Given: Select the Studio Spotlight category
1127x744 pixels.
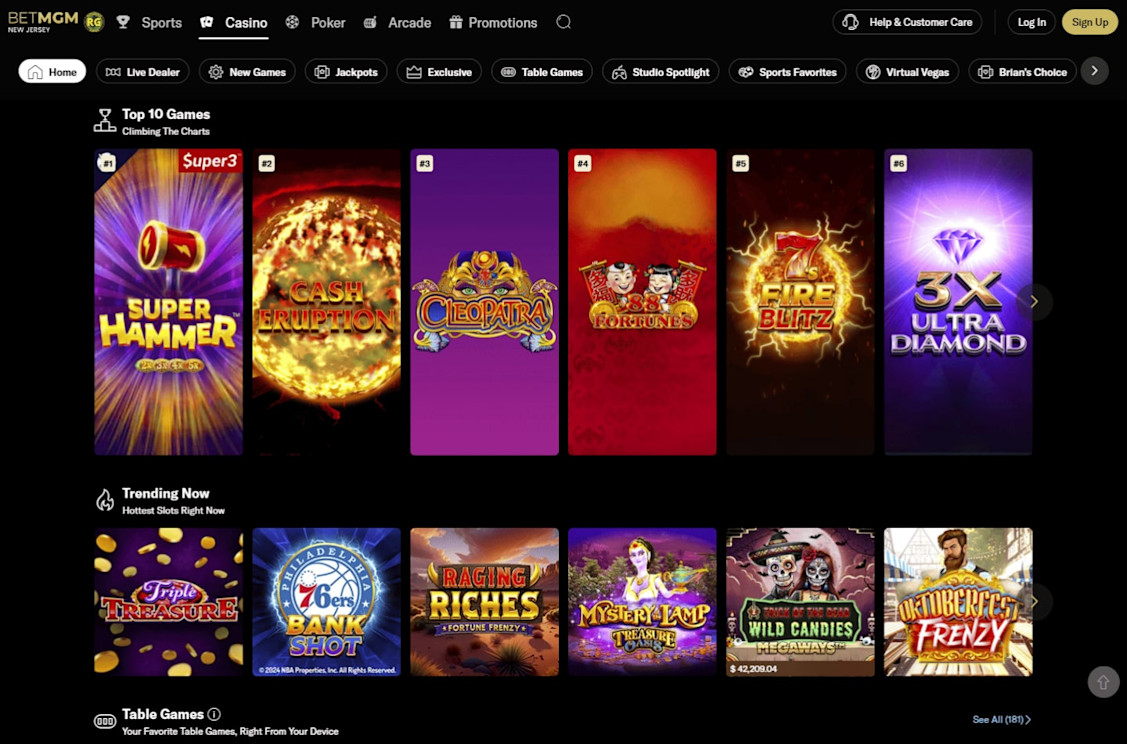Looking at the screenshot, I should point(661,71).
